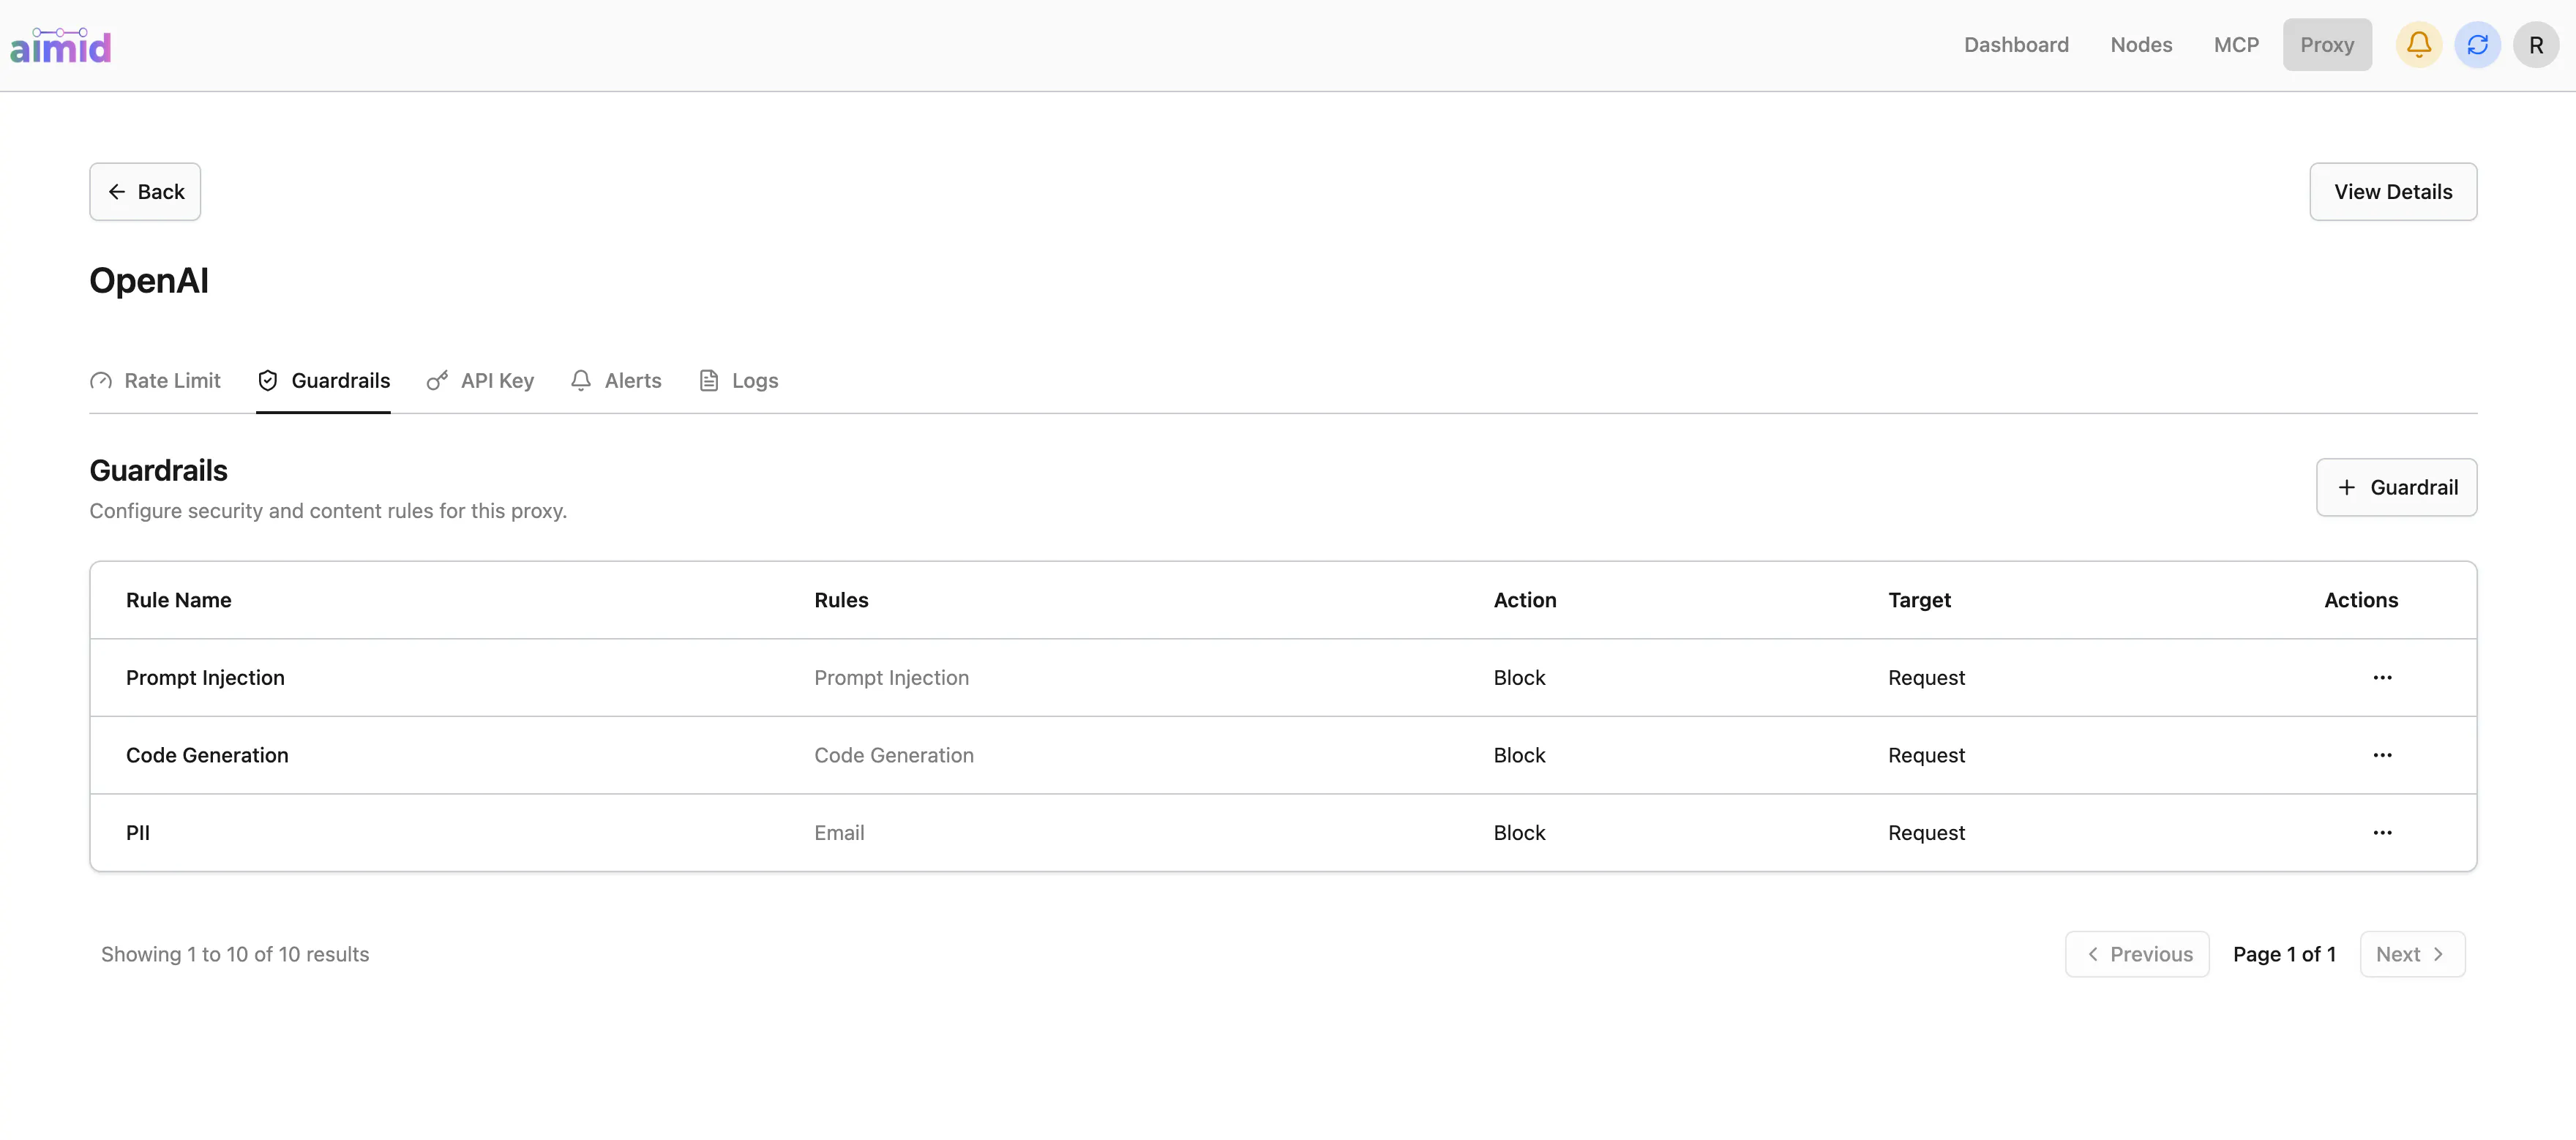Select the Guardrails tab

323,381
